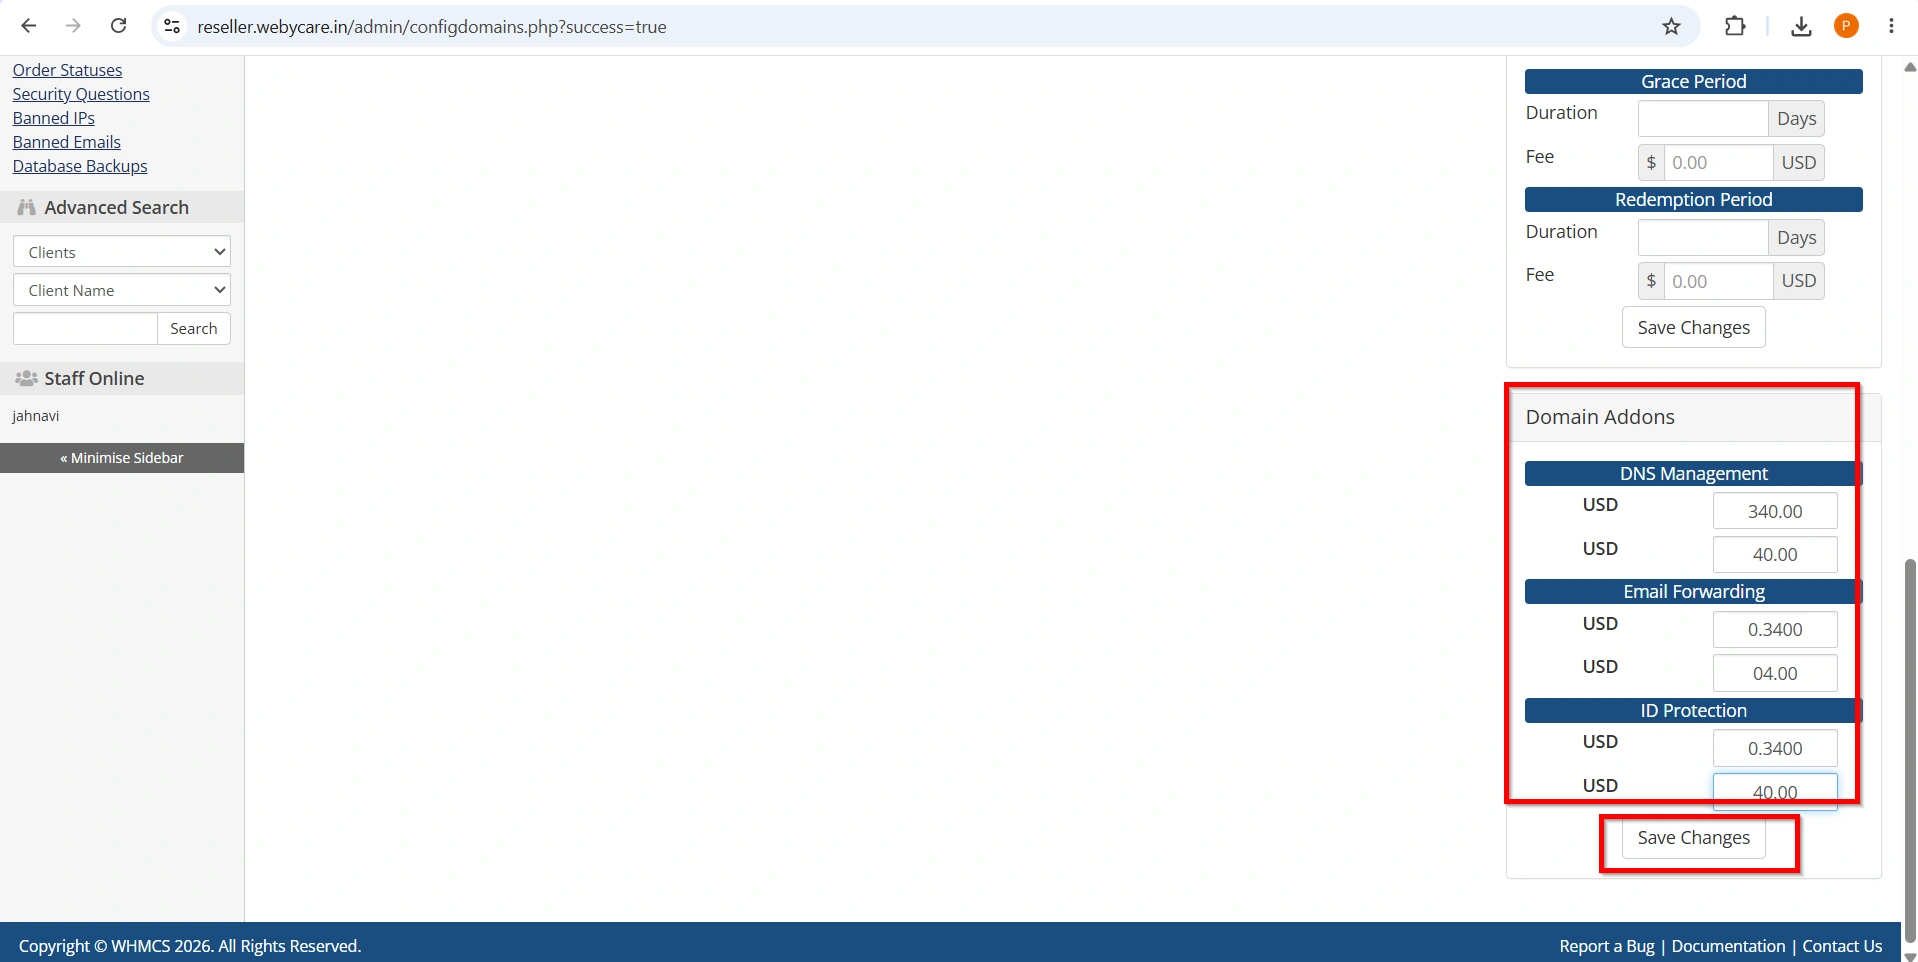Open the Contact Us footer link
Viewport: 1918px width, 962px height.
click(x=1842, y=946)
